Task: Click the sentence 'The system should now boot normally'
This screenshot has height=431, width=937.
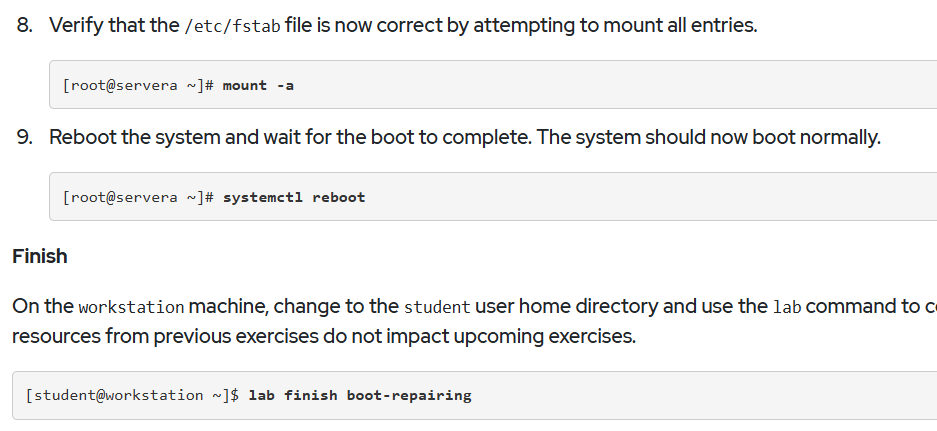Action: (x=708, y=137)
